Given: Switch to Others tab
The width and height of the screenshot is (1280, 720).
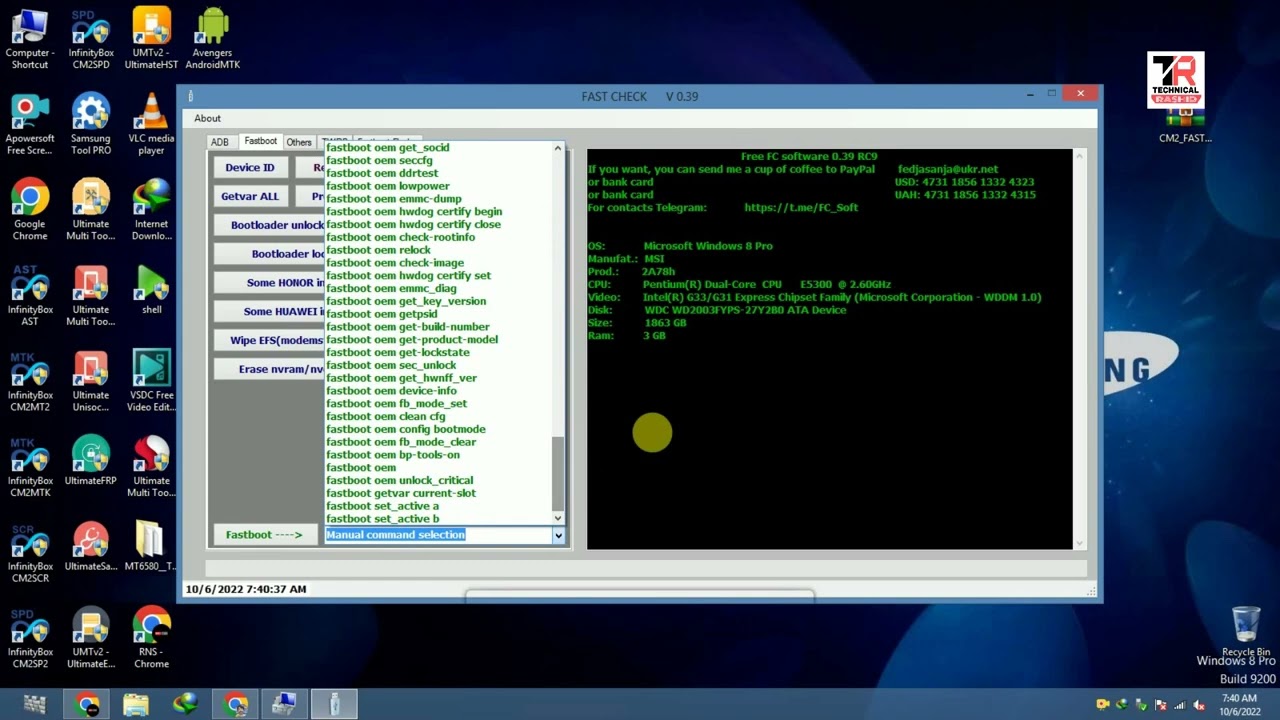Looking at the screenshot, I should [x=299, y=142].
